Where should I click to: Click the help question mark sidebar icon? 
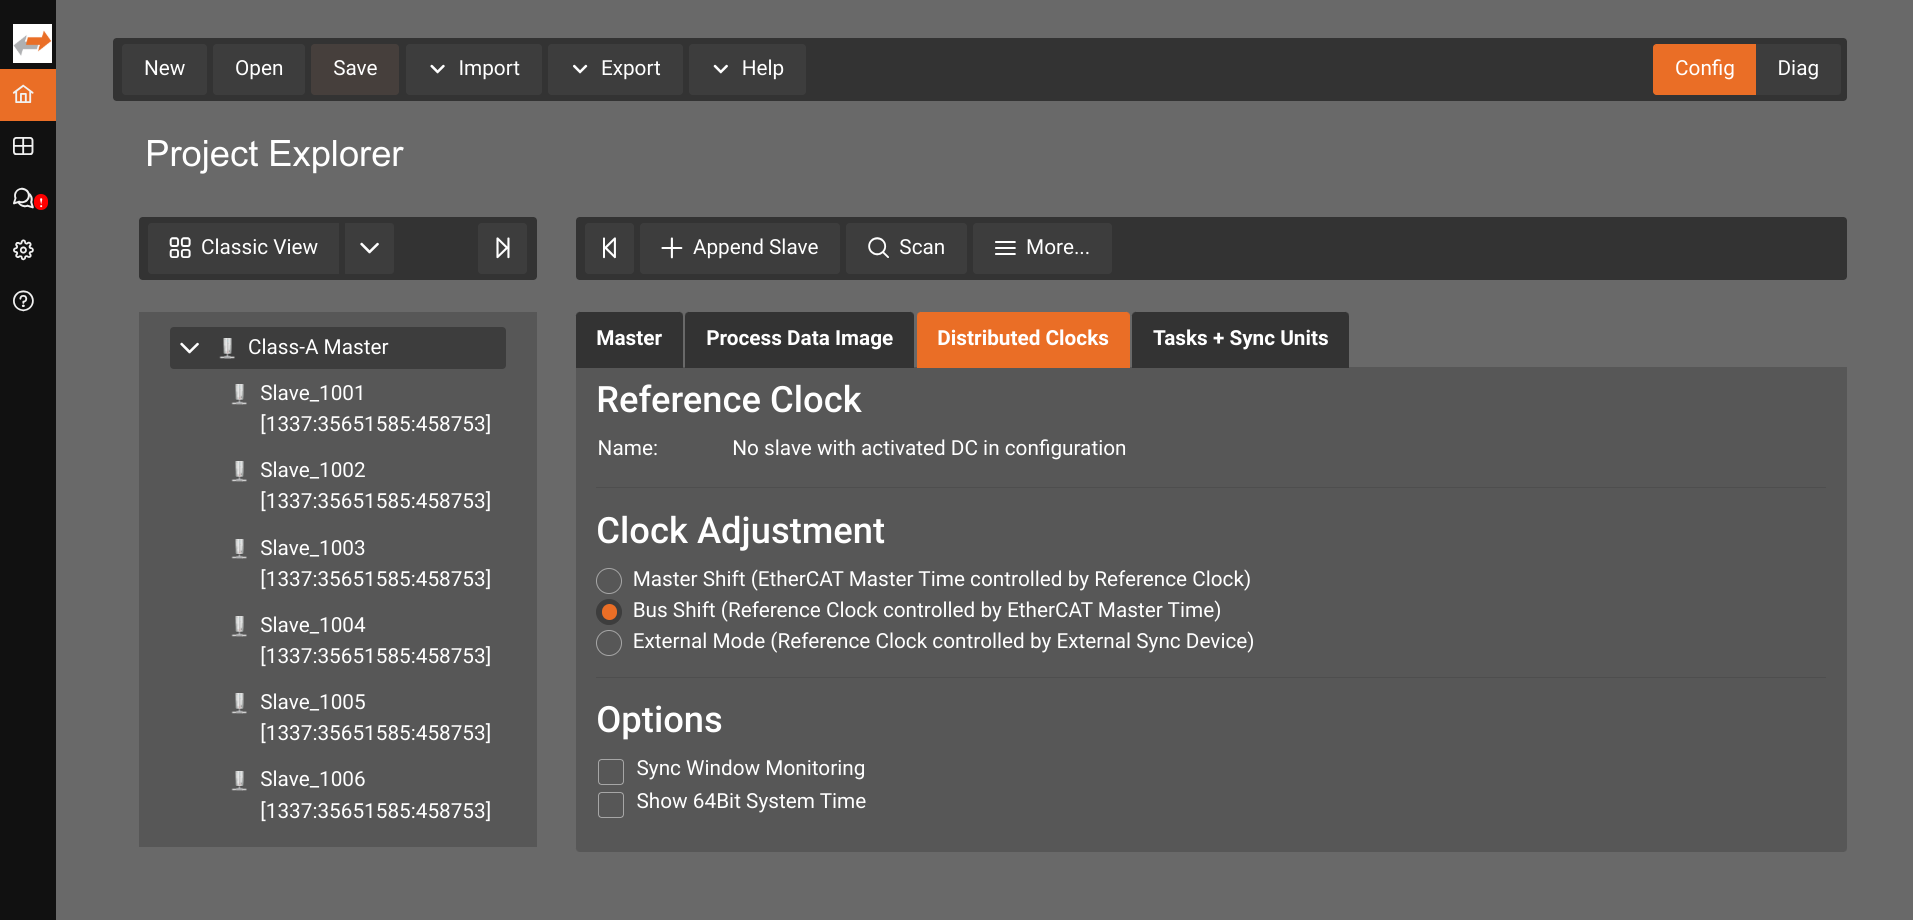[x=24, y=301]
